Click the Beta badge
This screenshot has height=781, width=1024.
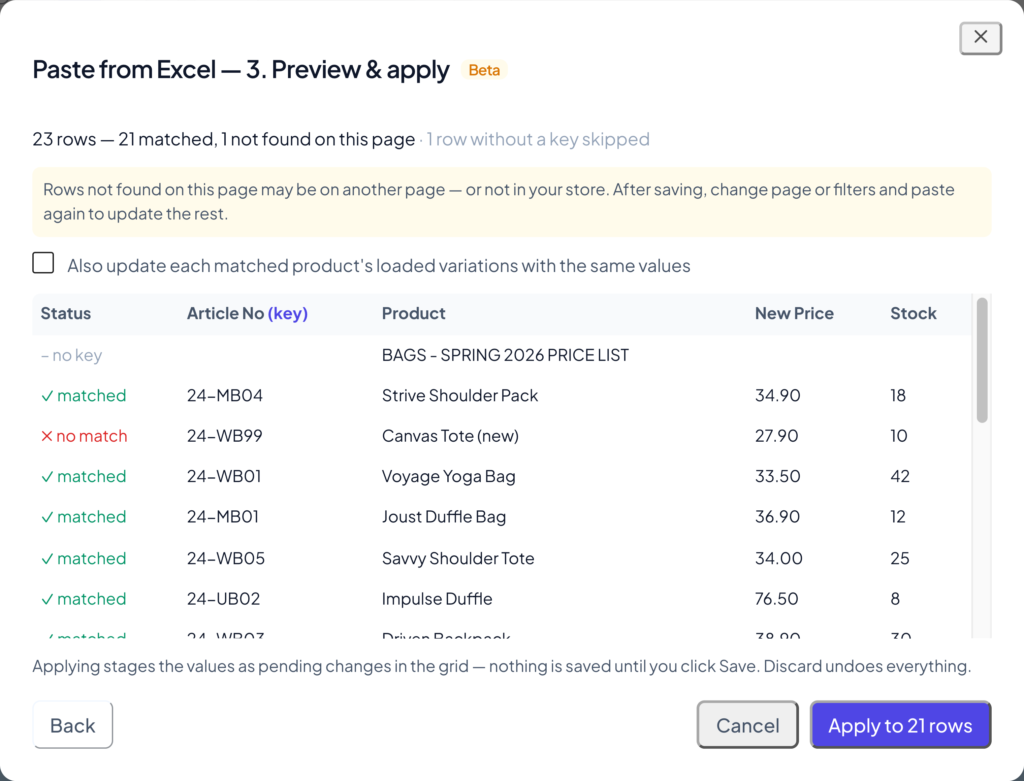click(484, 70)
